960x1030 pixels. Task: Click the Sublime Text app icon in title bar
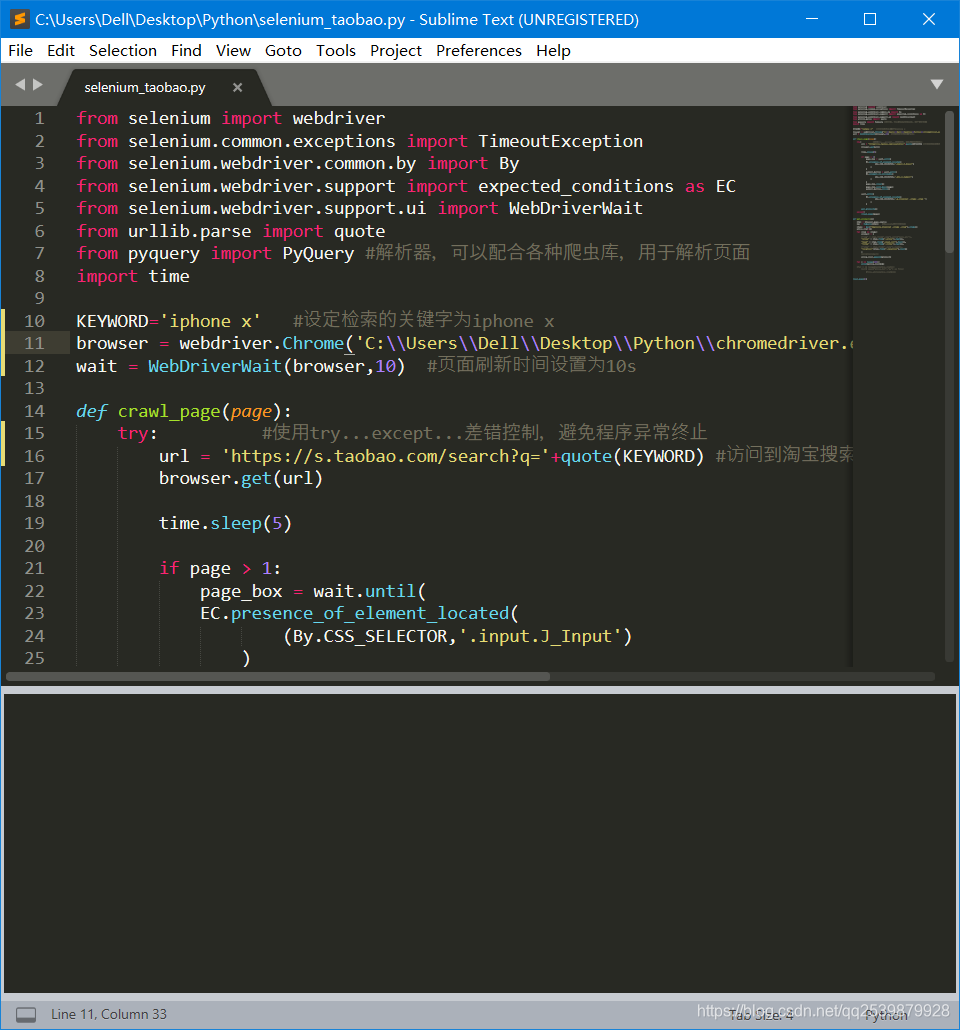point(20,19)
